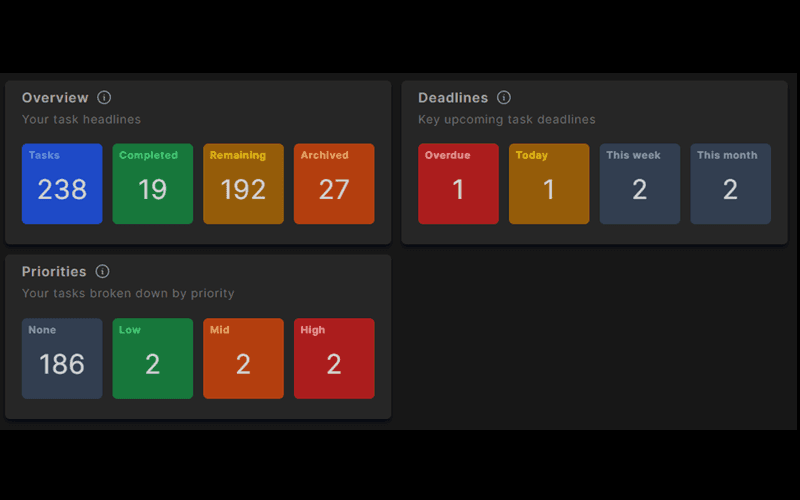Screen dimensions: 800x500
Task: Click the Deadlines info icon
Action: click(x=504, y=97)
